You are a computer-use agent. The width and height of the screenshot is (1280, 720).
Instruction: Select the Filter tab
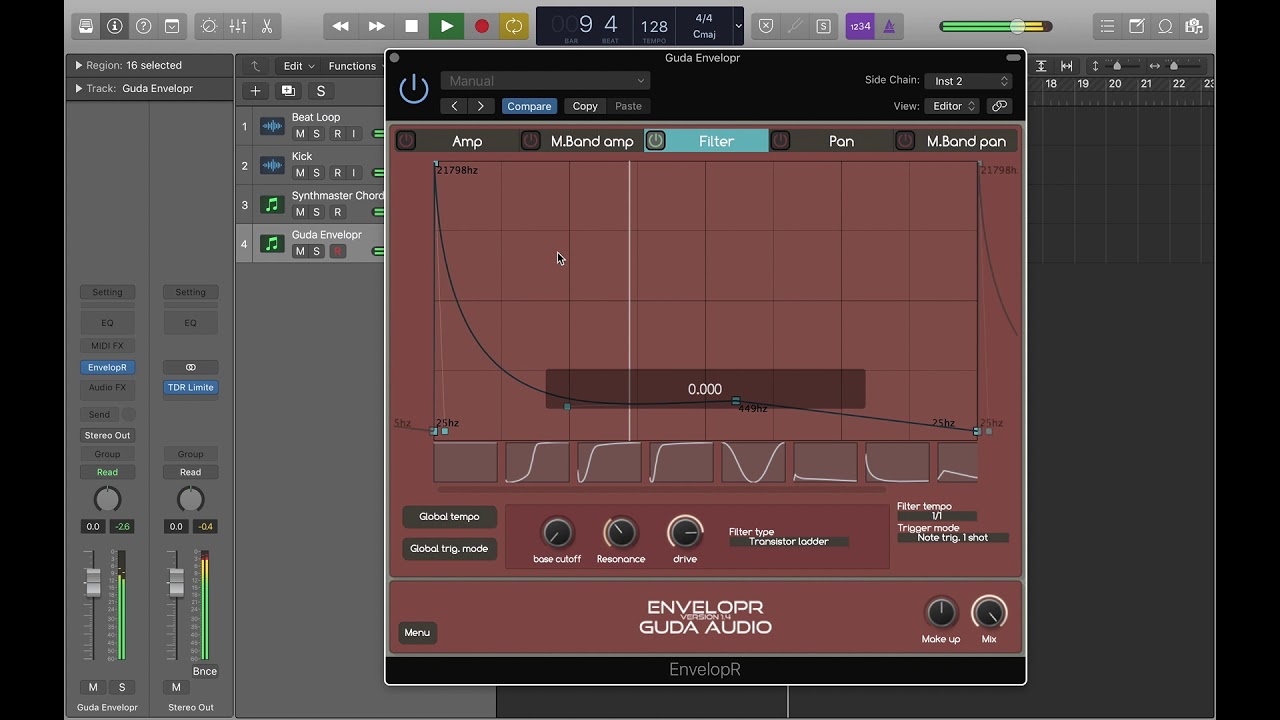pos(717,141)
